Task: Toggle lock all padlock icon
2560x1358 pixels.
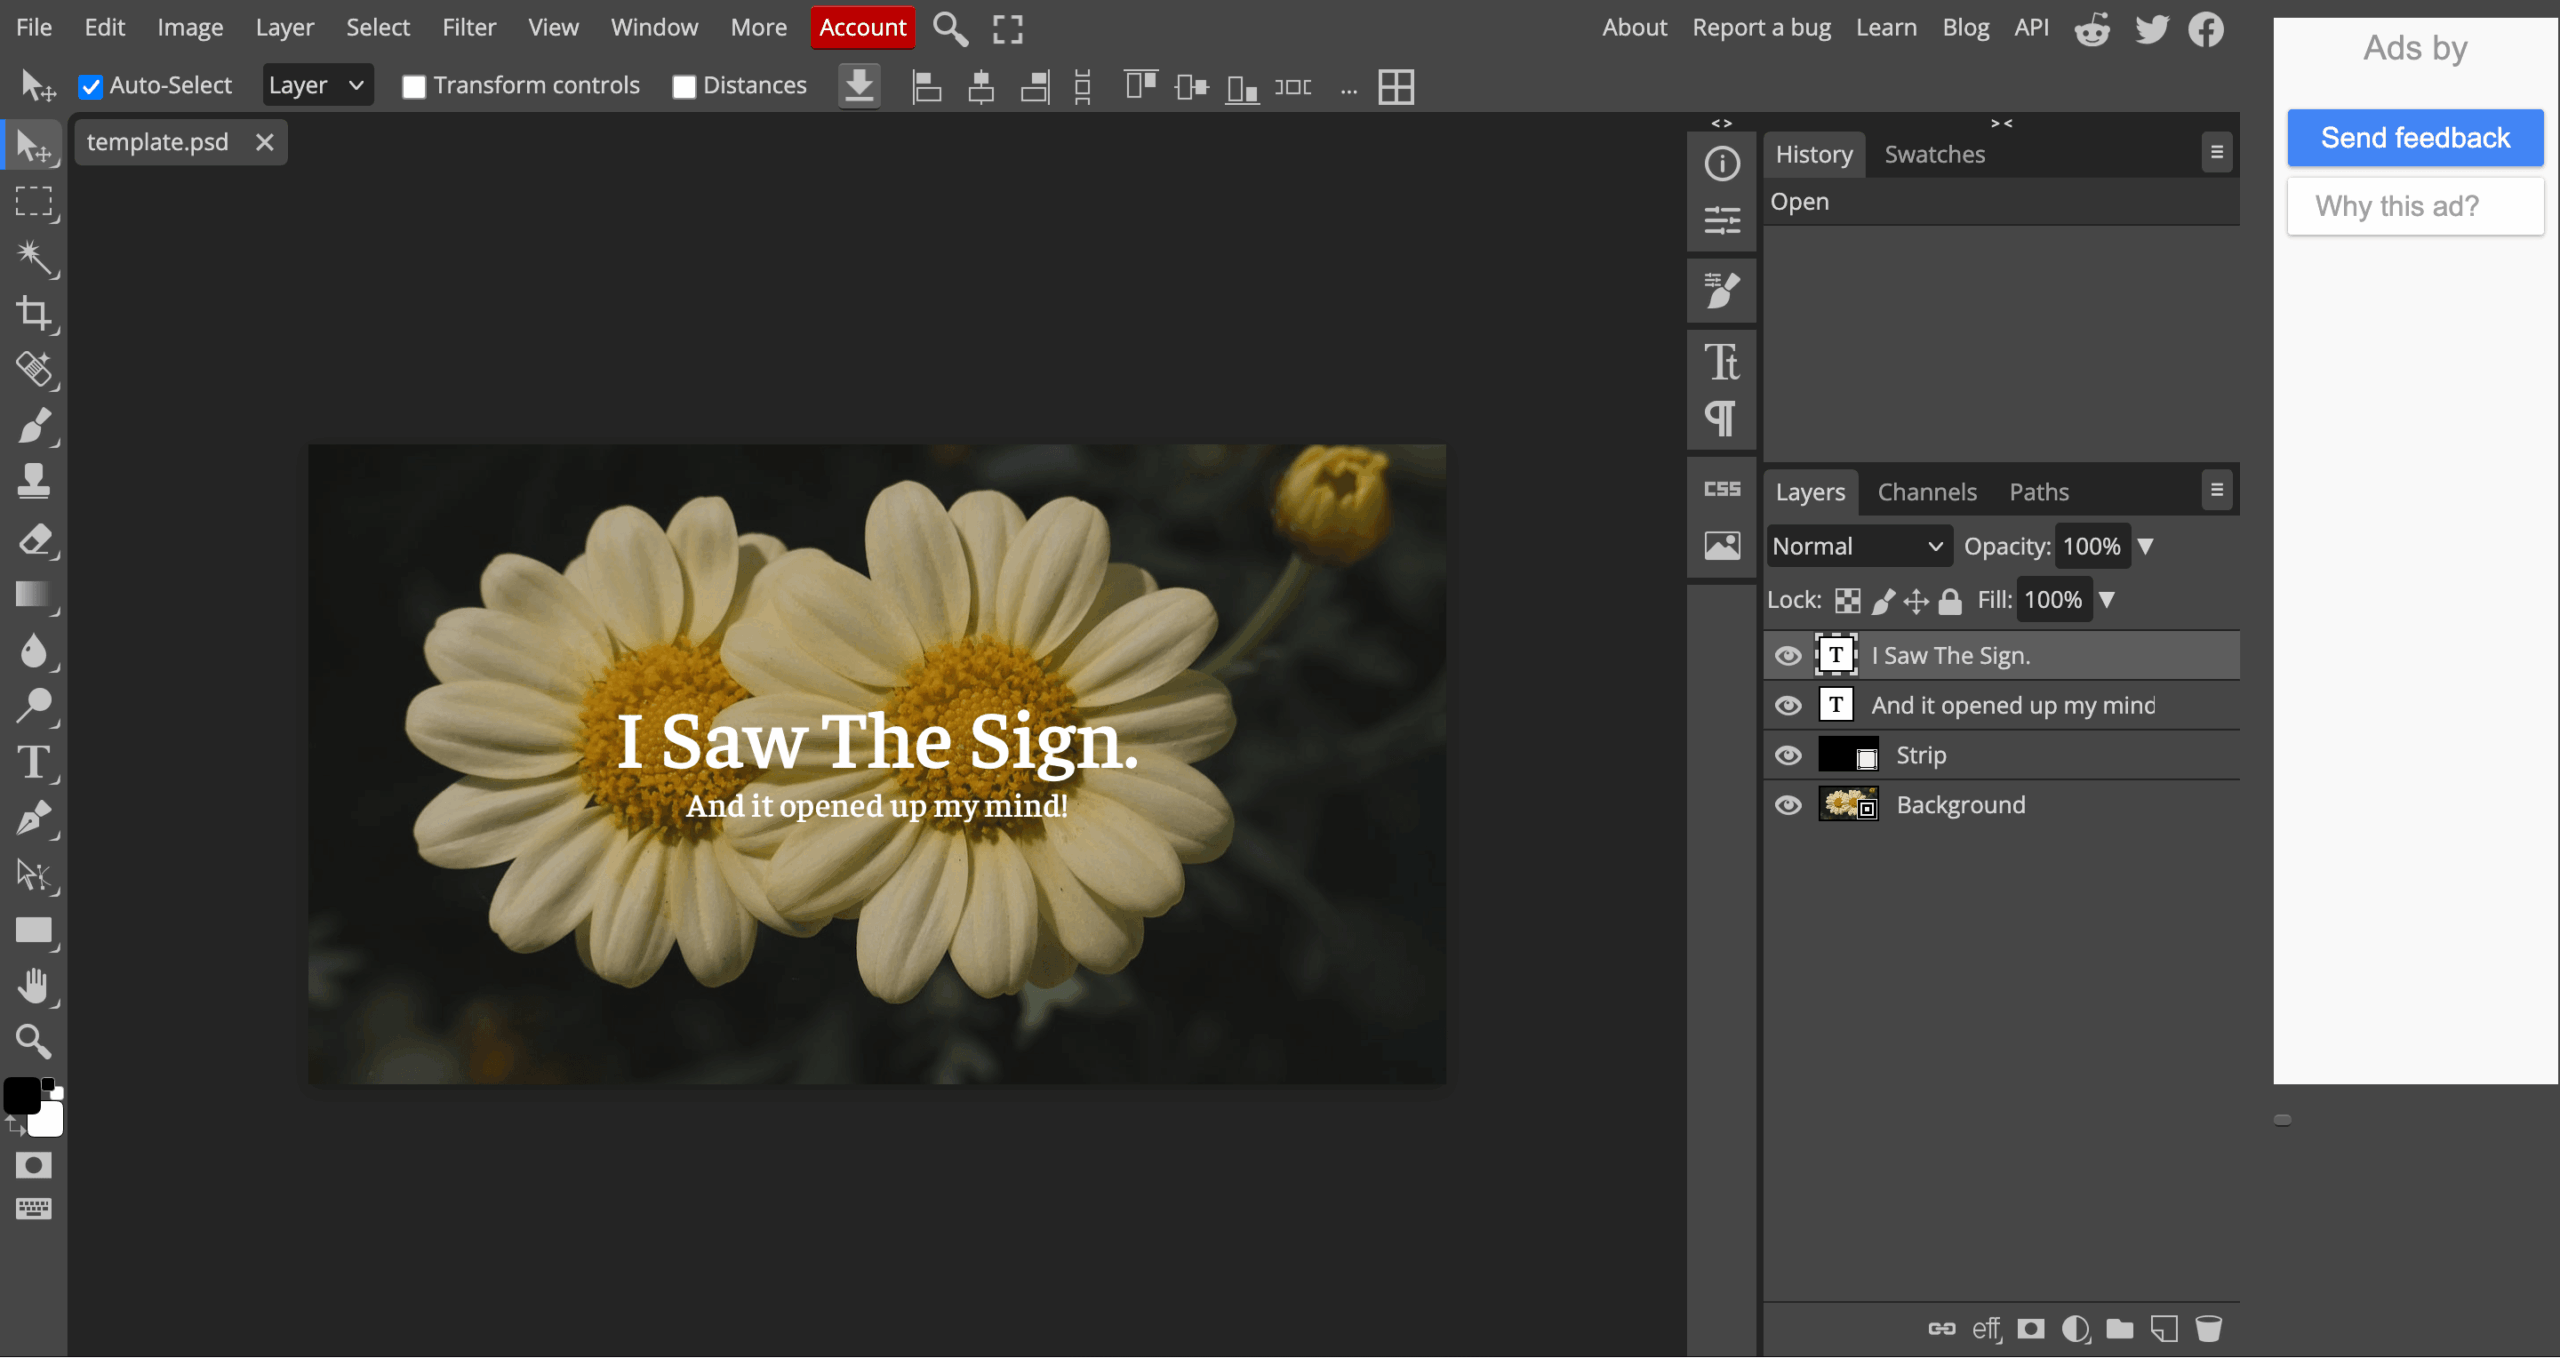Action: pyautogui.click(x=1950, y=601)
